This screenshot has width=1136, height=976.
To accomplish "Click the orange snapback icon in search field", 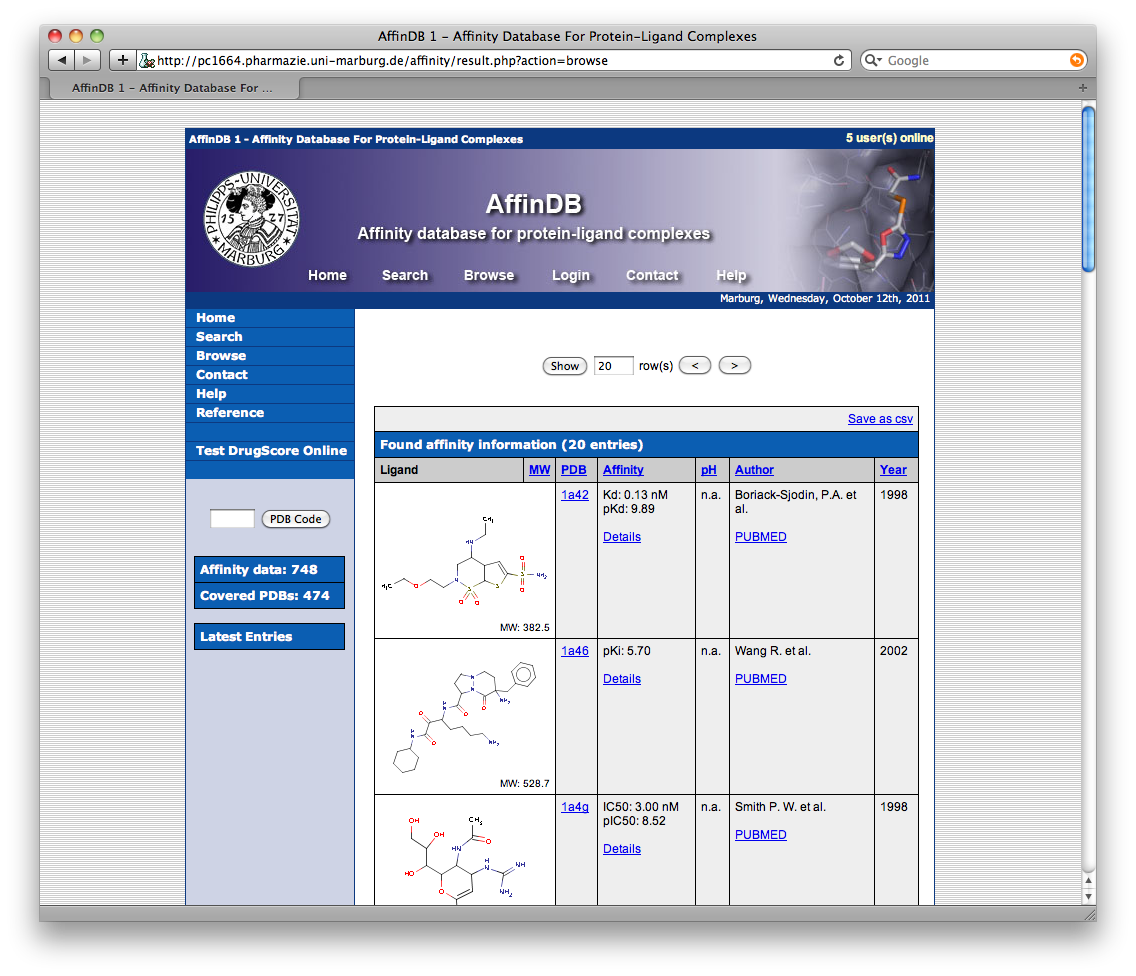I will [1077, 60].
